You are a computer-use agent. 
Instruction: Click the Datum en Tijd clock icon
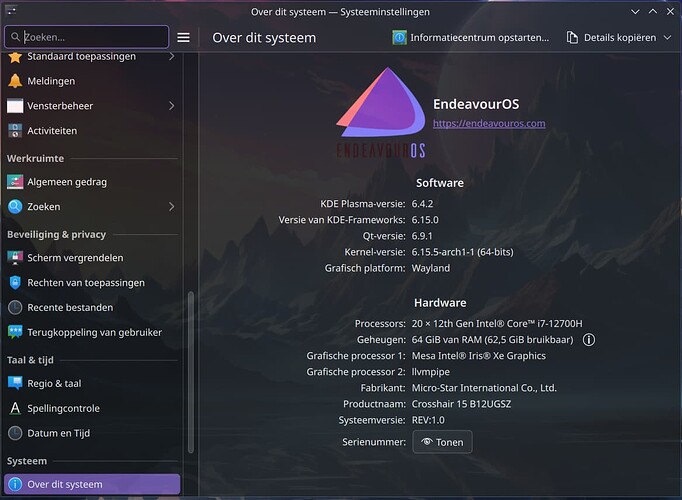(15, 433)
